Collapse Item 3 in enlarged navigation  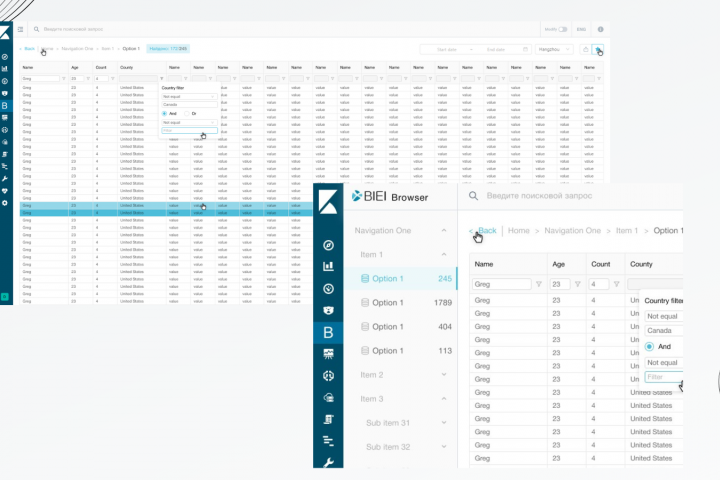tap(444, 399)
